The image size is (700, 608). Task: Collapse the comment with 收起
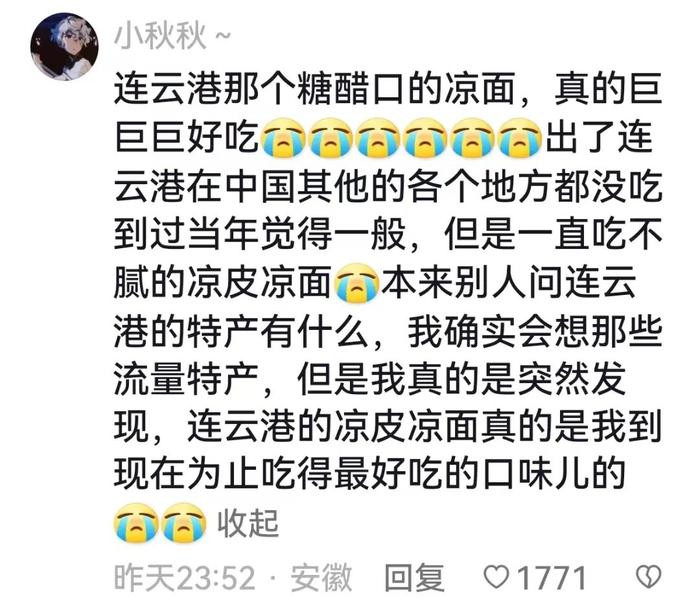(248, 523)
